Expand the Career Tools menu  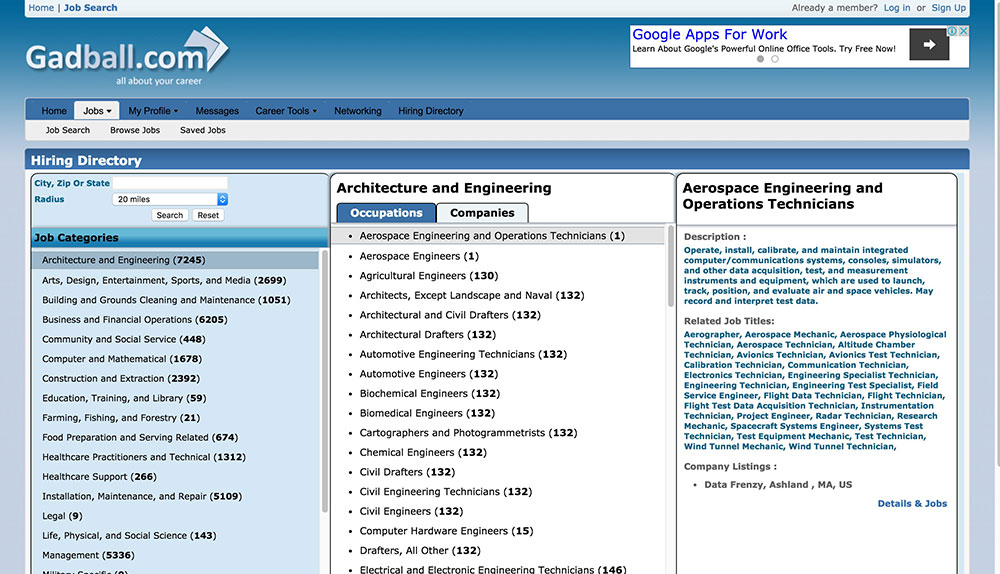pos(286,111)
